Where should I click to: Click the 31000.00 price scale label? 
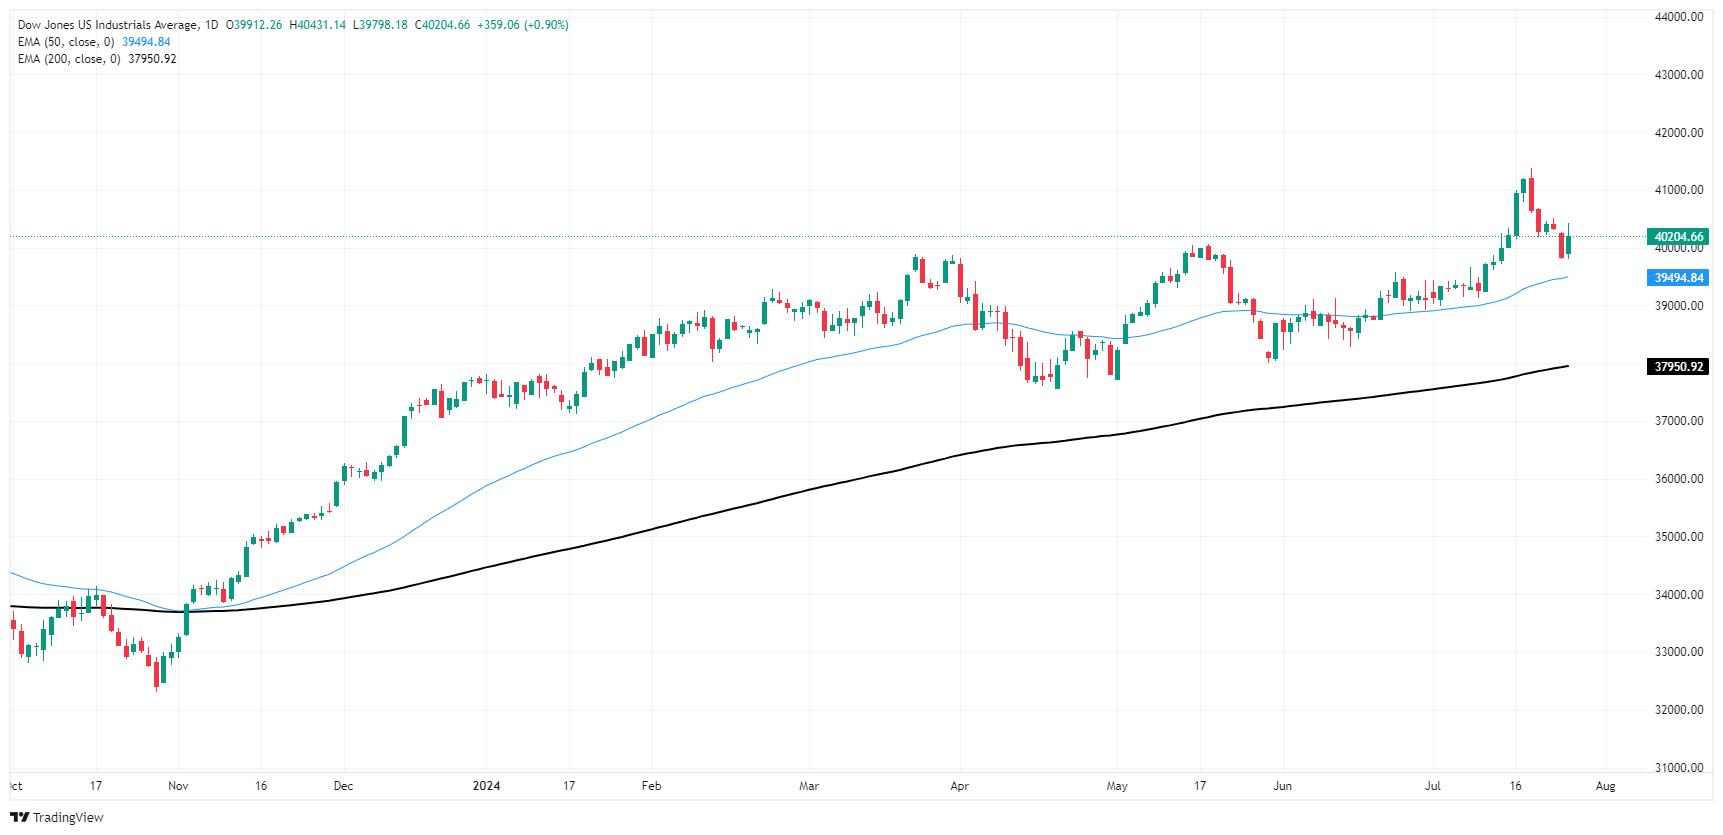tap(1678, 768)
